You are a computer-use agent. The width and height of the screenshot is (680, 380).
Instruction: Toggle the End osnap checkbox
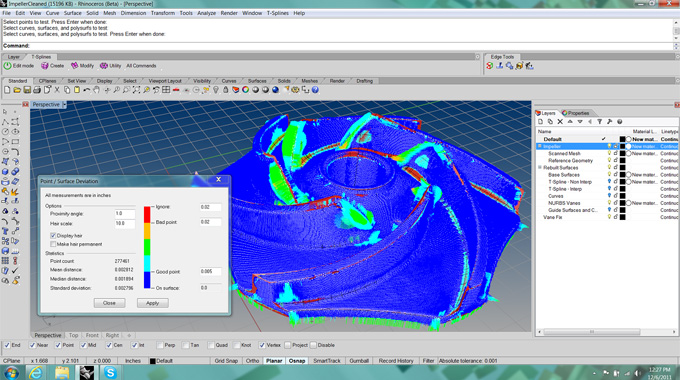pos(7,345)
